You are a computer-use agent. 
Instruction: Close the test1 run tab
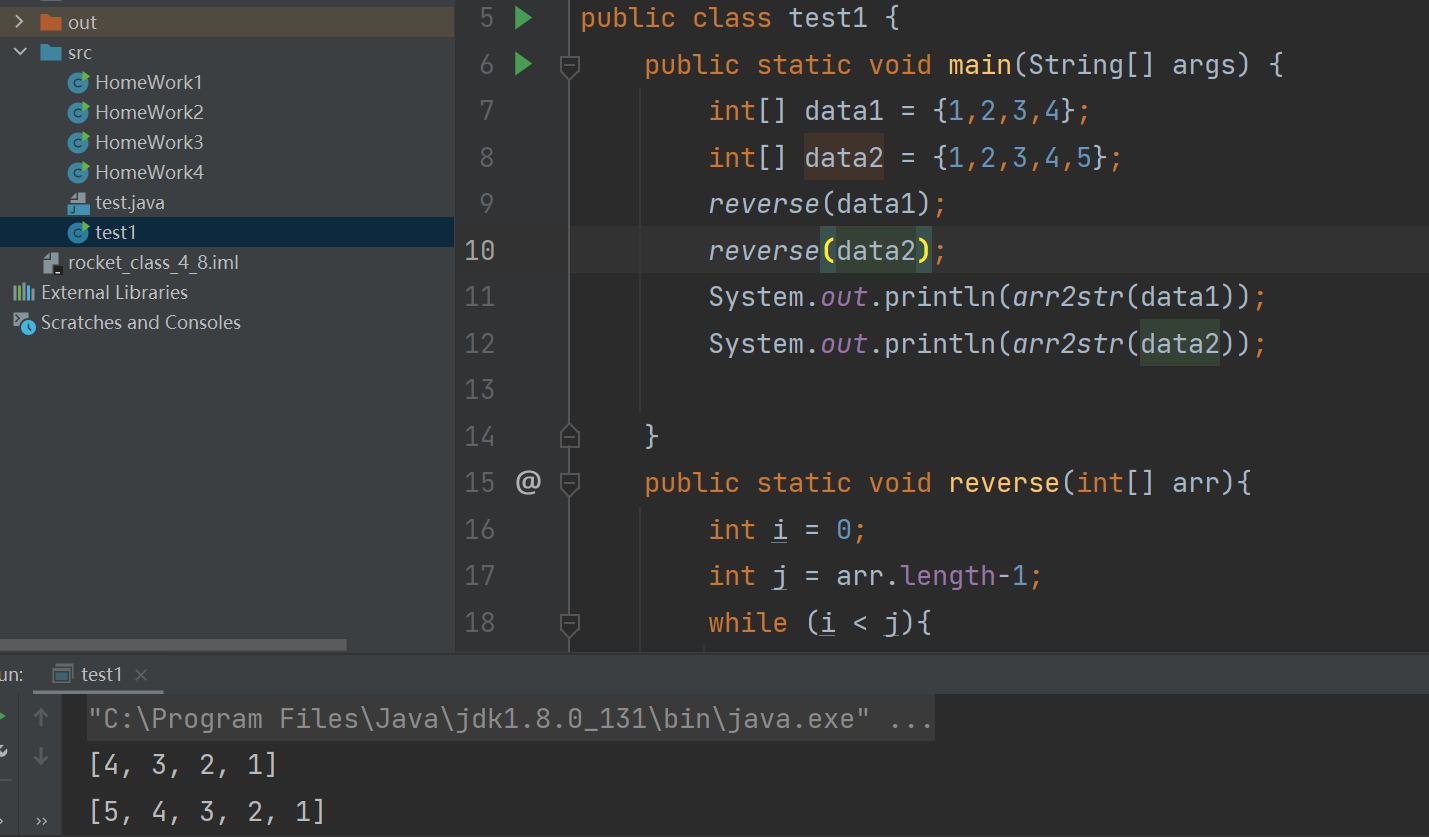click(x=141, y=675)
